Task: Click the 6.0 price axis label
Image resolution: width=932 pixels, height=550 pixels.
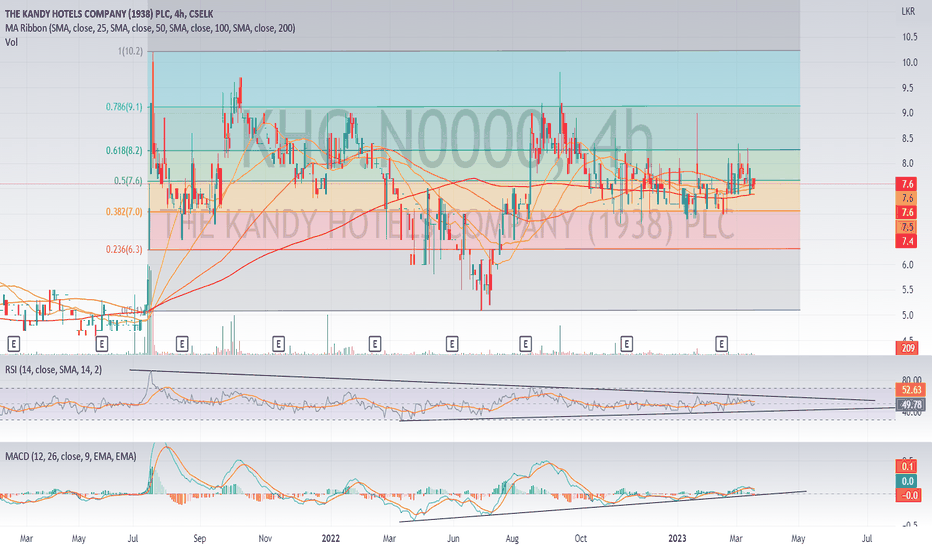Action: click(908, 265)
